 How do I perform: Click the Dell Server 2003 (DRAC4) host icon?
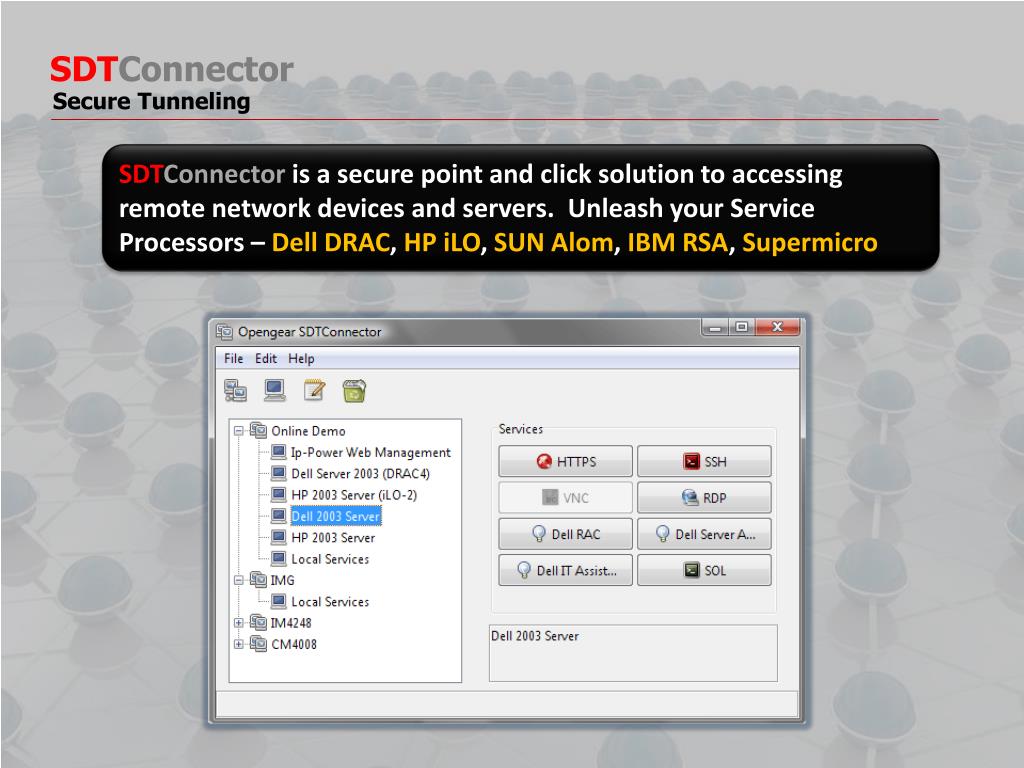279,473
